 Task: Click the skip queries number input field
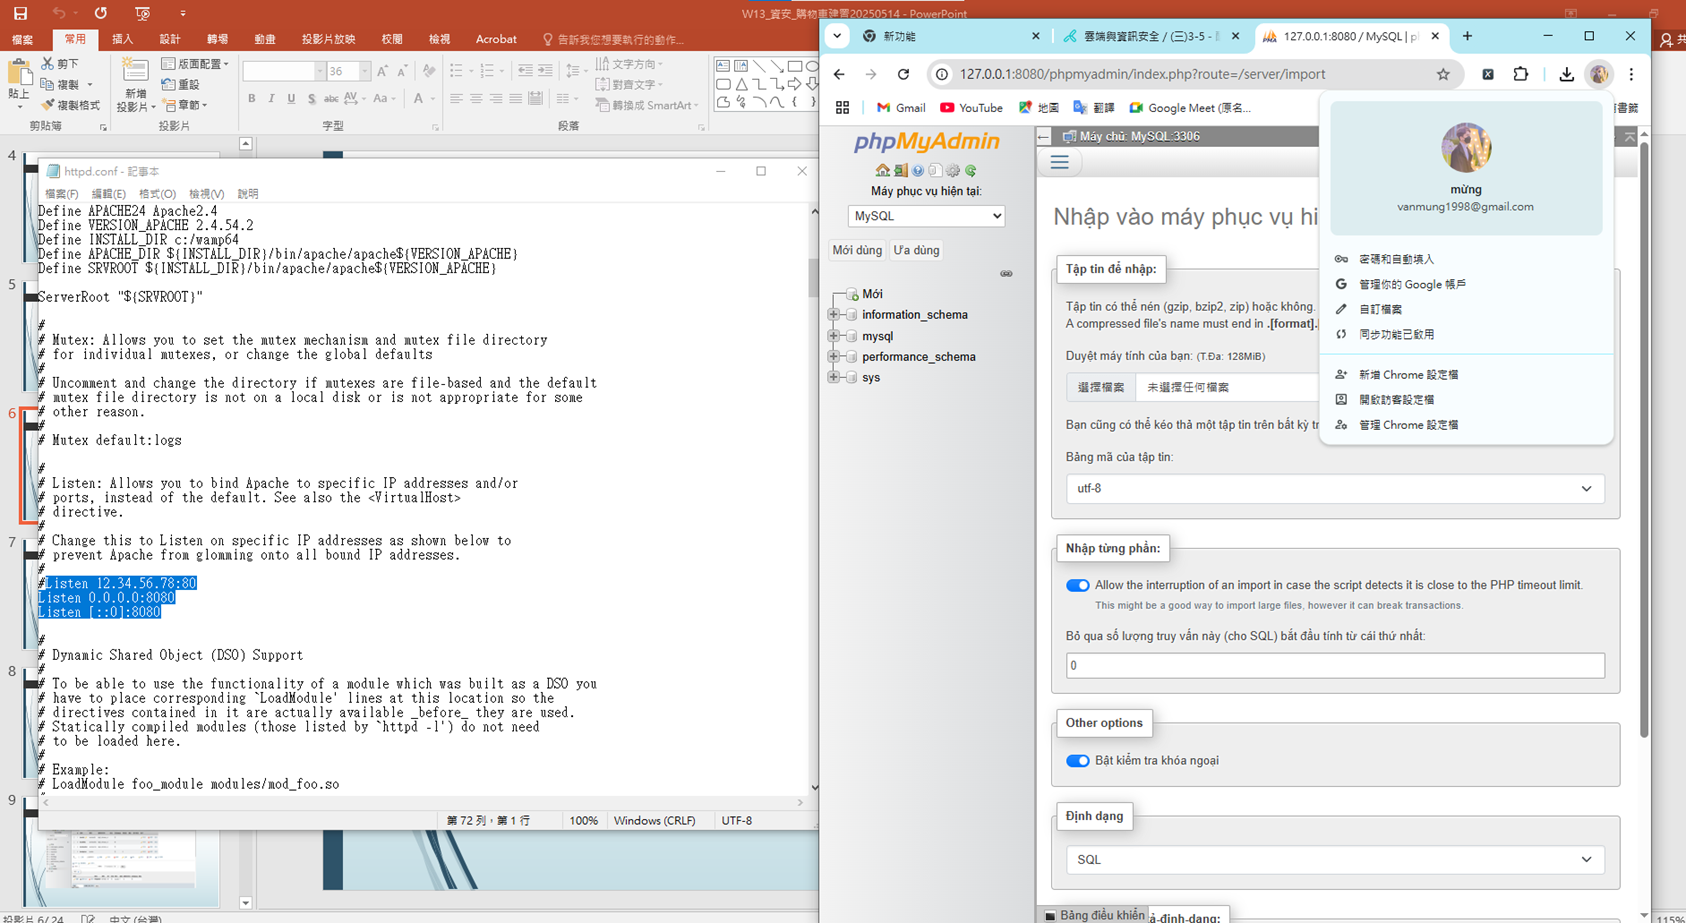1334,666
